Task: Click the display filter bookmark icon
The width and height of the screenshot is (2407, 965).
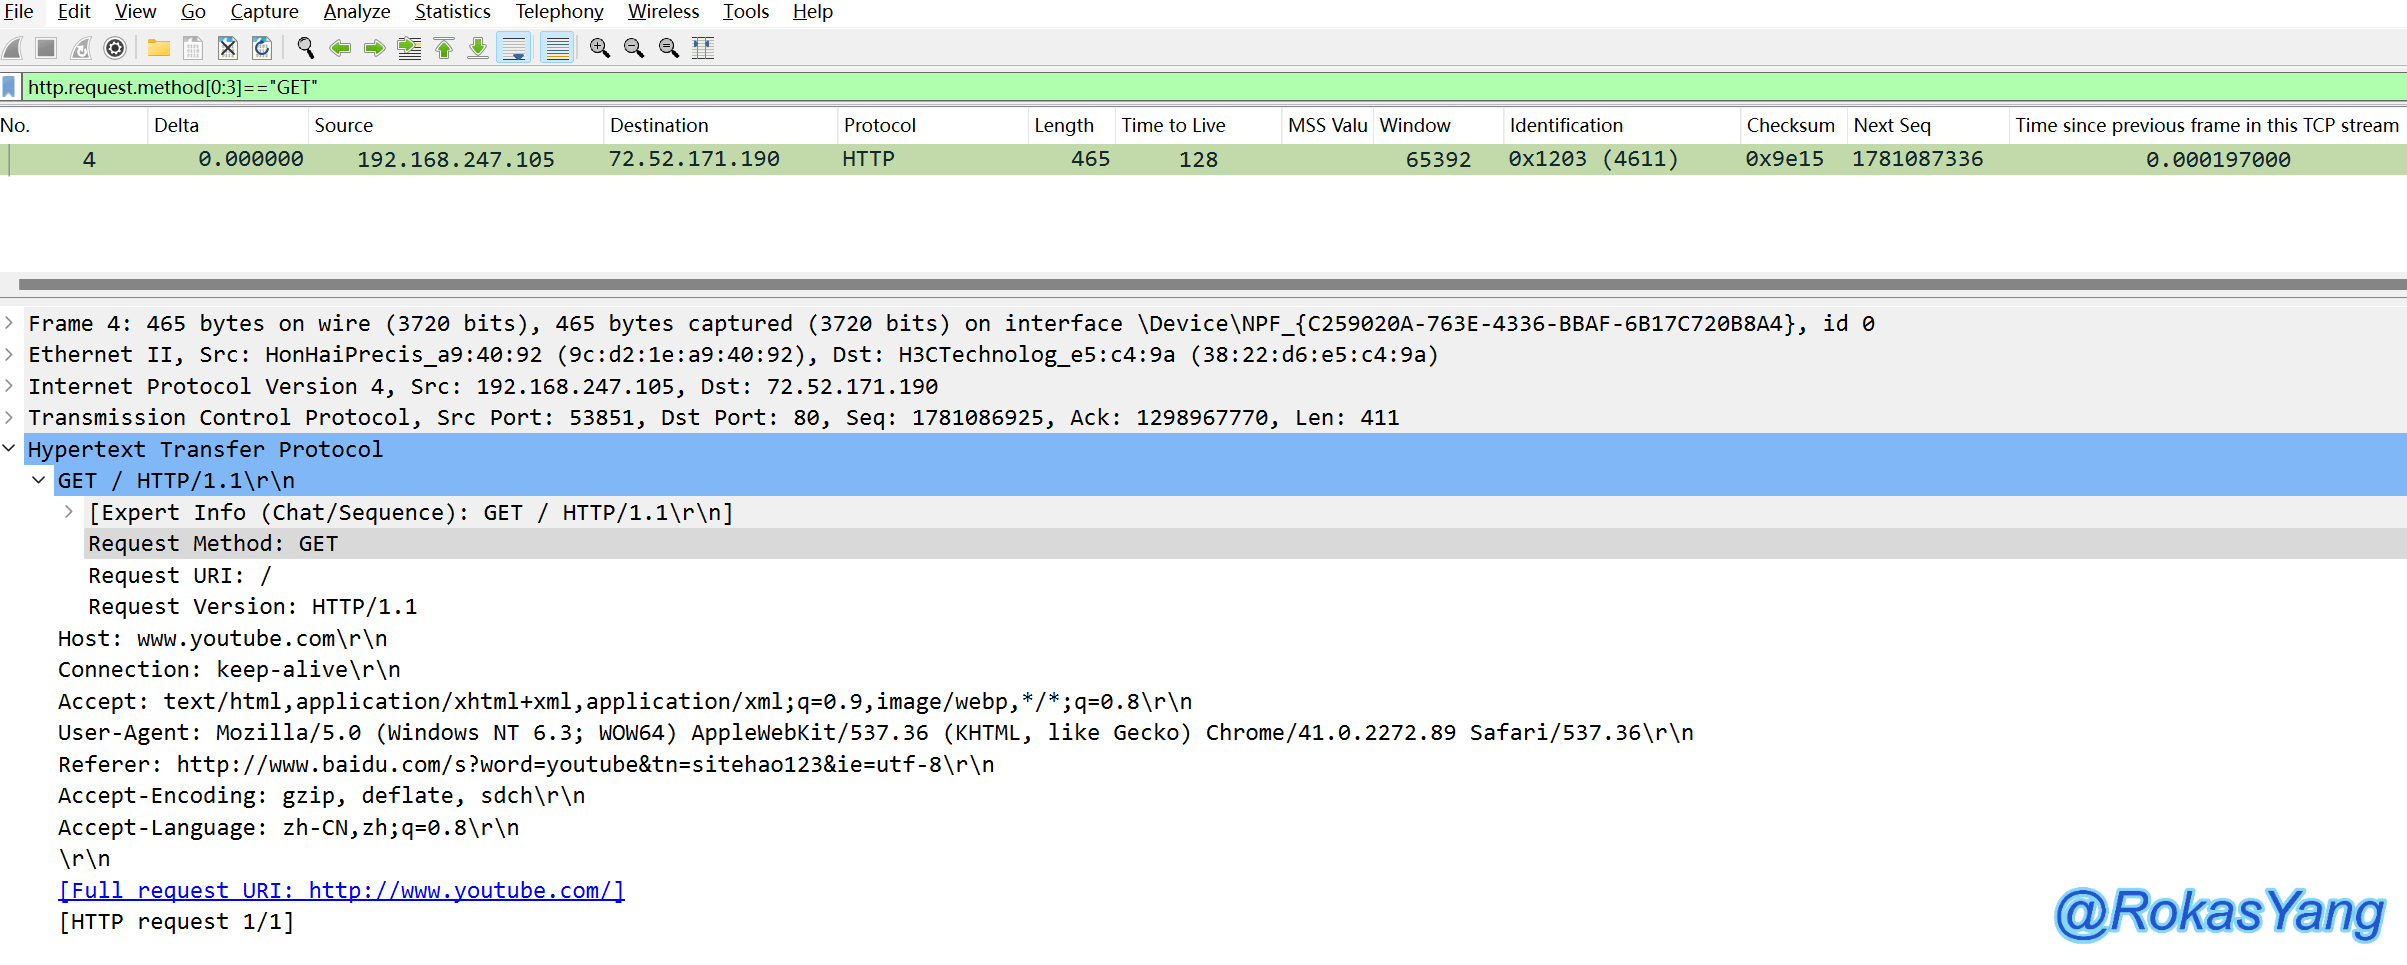Action: (10, 88)
